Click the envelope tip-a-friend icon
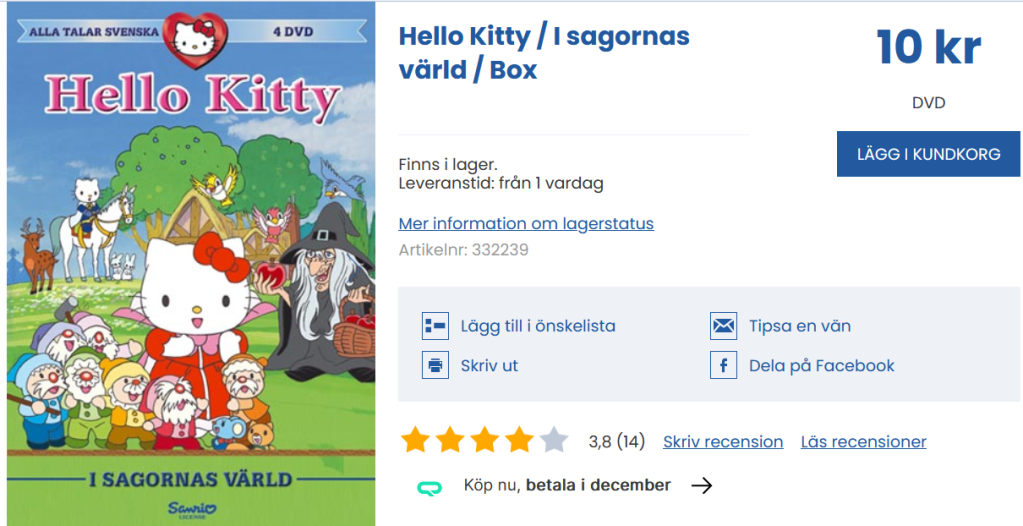The image size is (1023, 526). 723,326
